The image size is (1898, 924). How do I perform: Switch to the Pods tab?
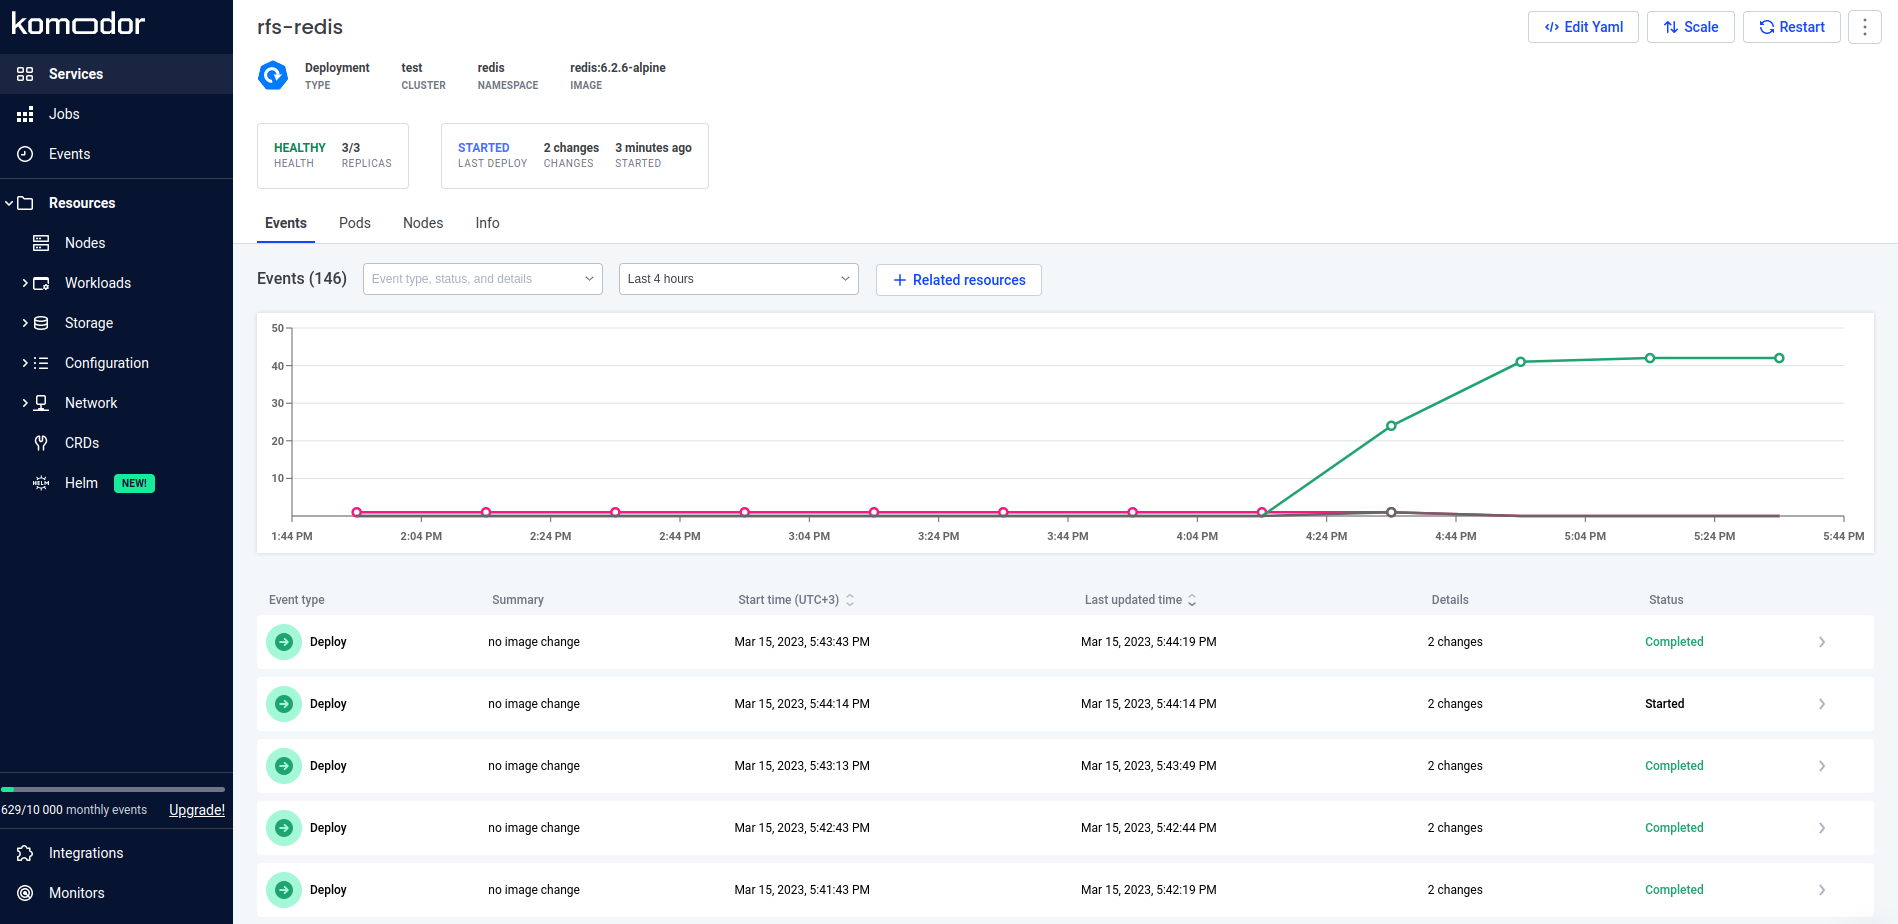click(x=354, y=223)
